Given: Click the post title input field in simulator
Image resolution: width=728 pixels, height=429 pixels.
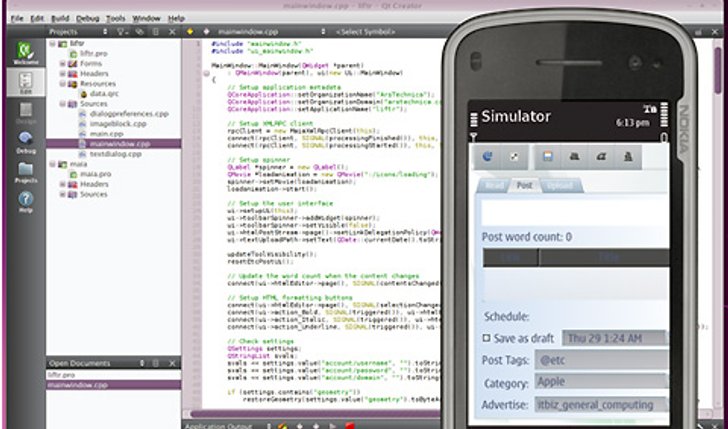Looking at the screenshot, I should click(x=575, y=214).
